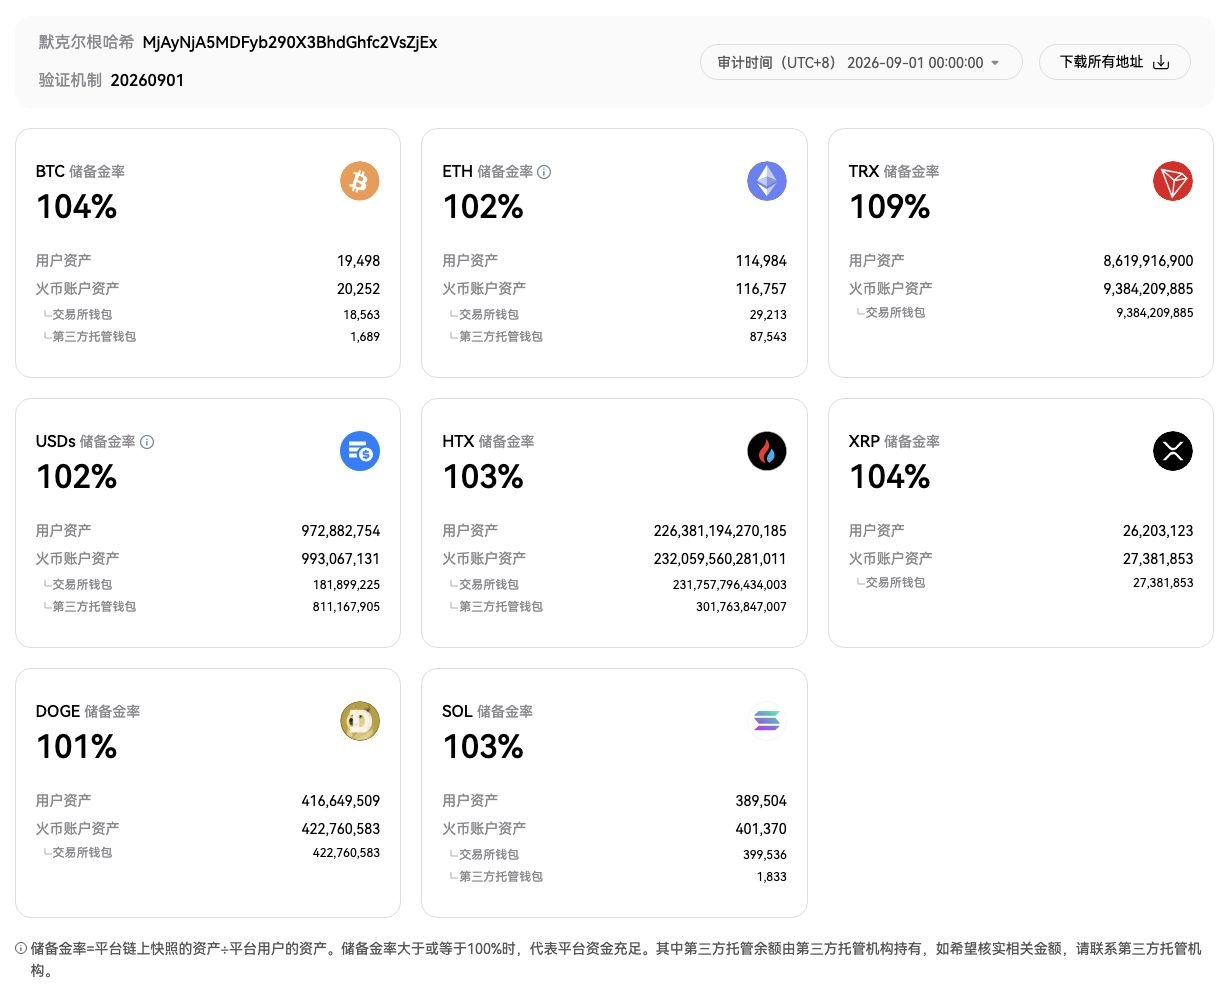The width and height of the screenshot is (1224, 992).
Task: Click HTX third-party custody value 301,763,847,007
Action: click(741, 607)
